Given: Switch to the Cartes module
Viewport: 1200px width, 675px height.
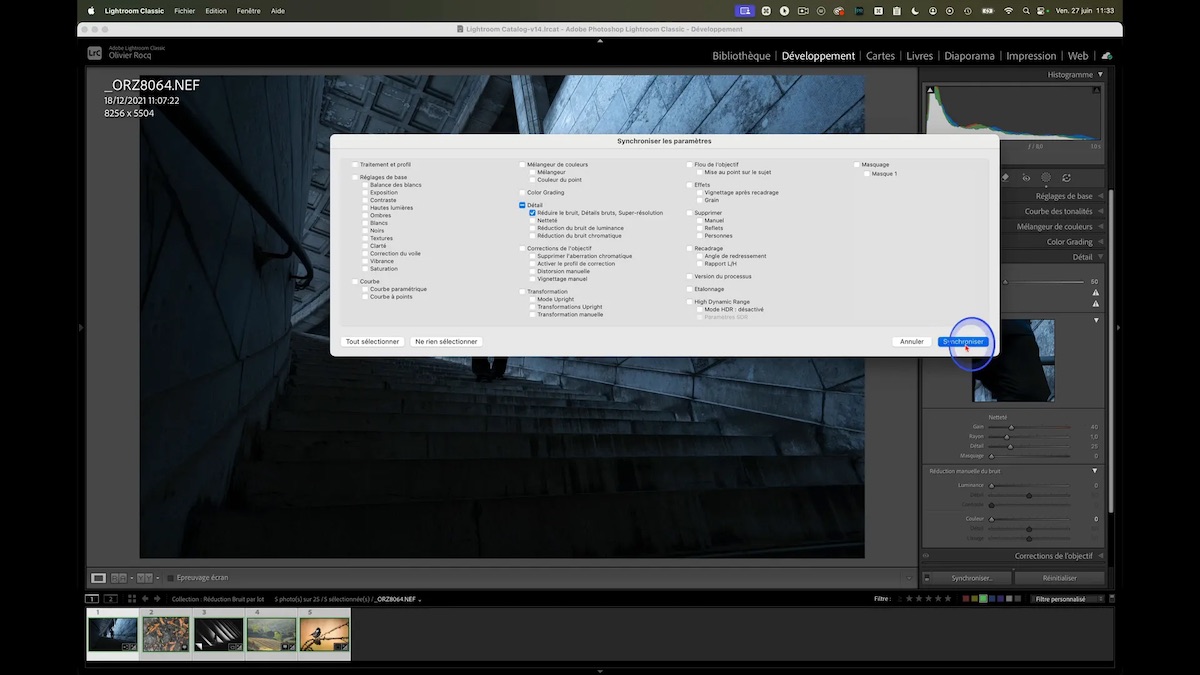Looking at the screenshot, I should coord(880,56).
